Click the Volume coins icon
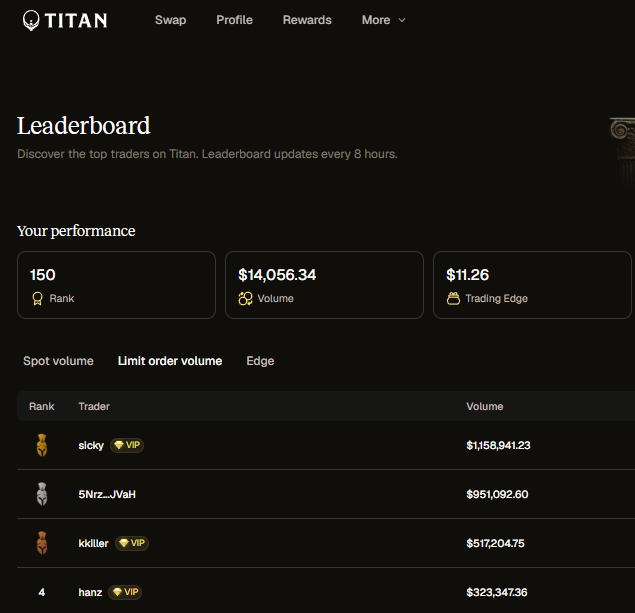The image size is (635, 613). point(245,299)
